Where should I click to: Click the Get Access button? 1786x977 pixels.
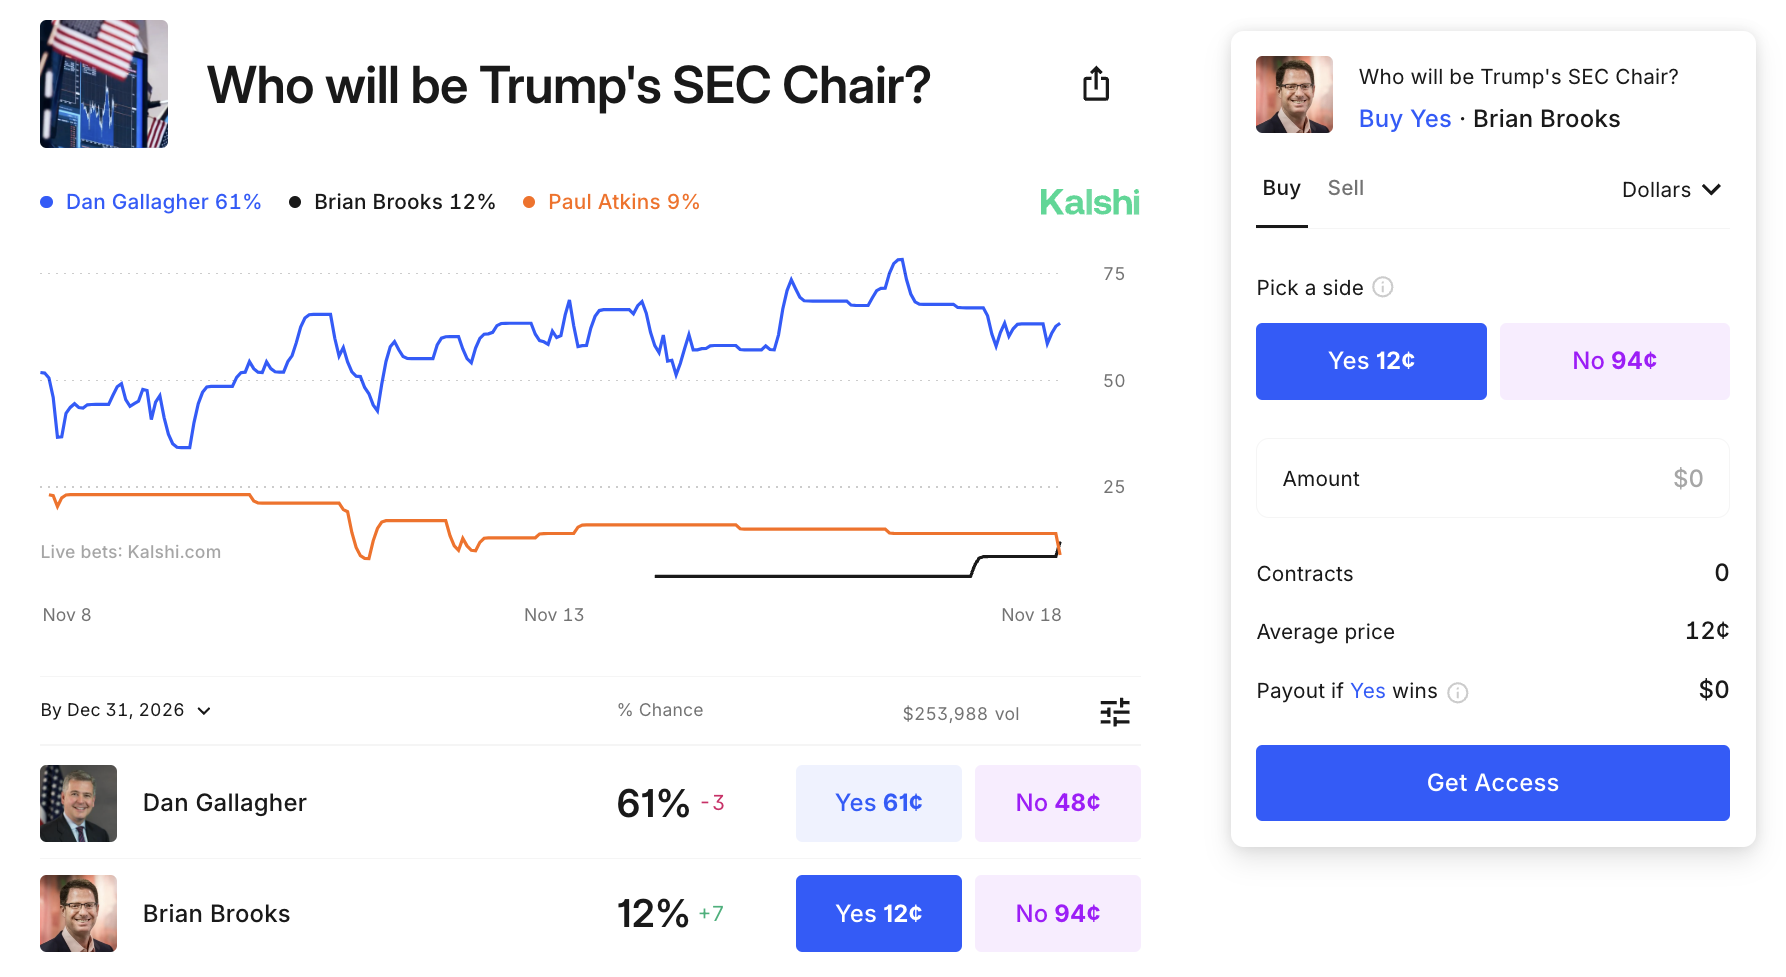click(1492, 783)
